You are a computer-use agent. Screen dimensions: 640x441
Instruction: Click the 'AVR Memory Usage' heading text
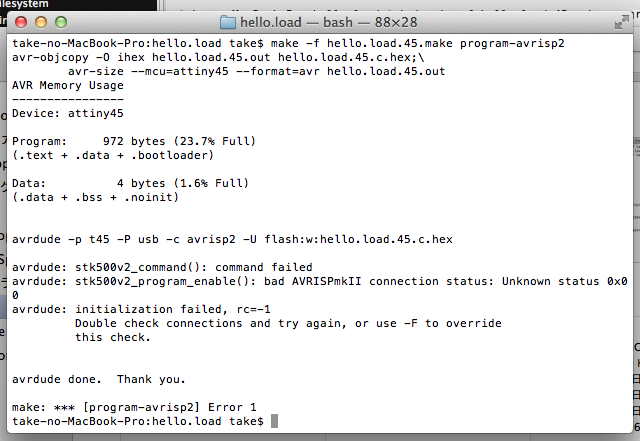click(68, 85)
